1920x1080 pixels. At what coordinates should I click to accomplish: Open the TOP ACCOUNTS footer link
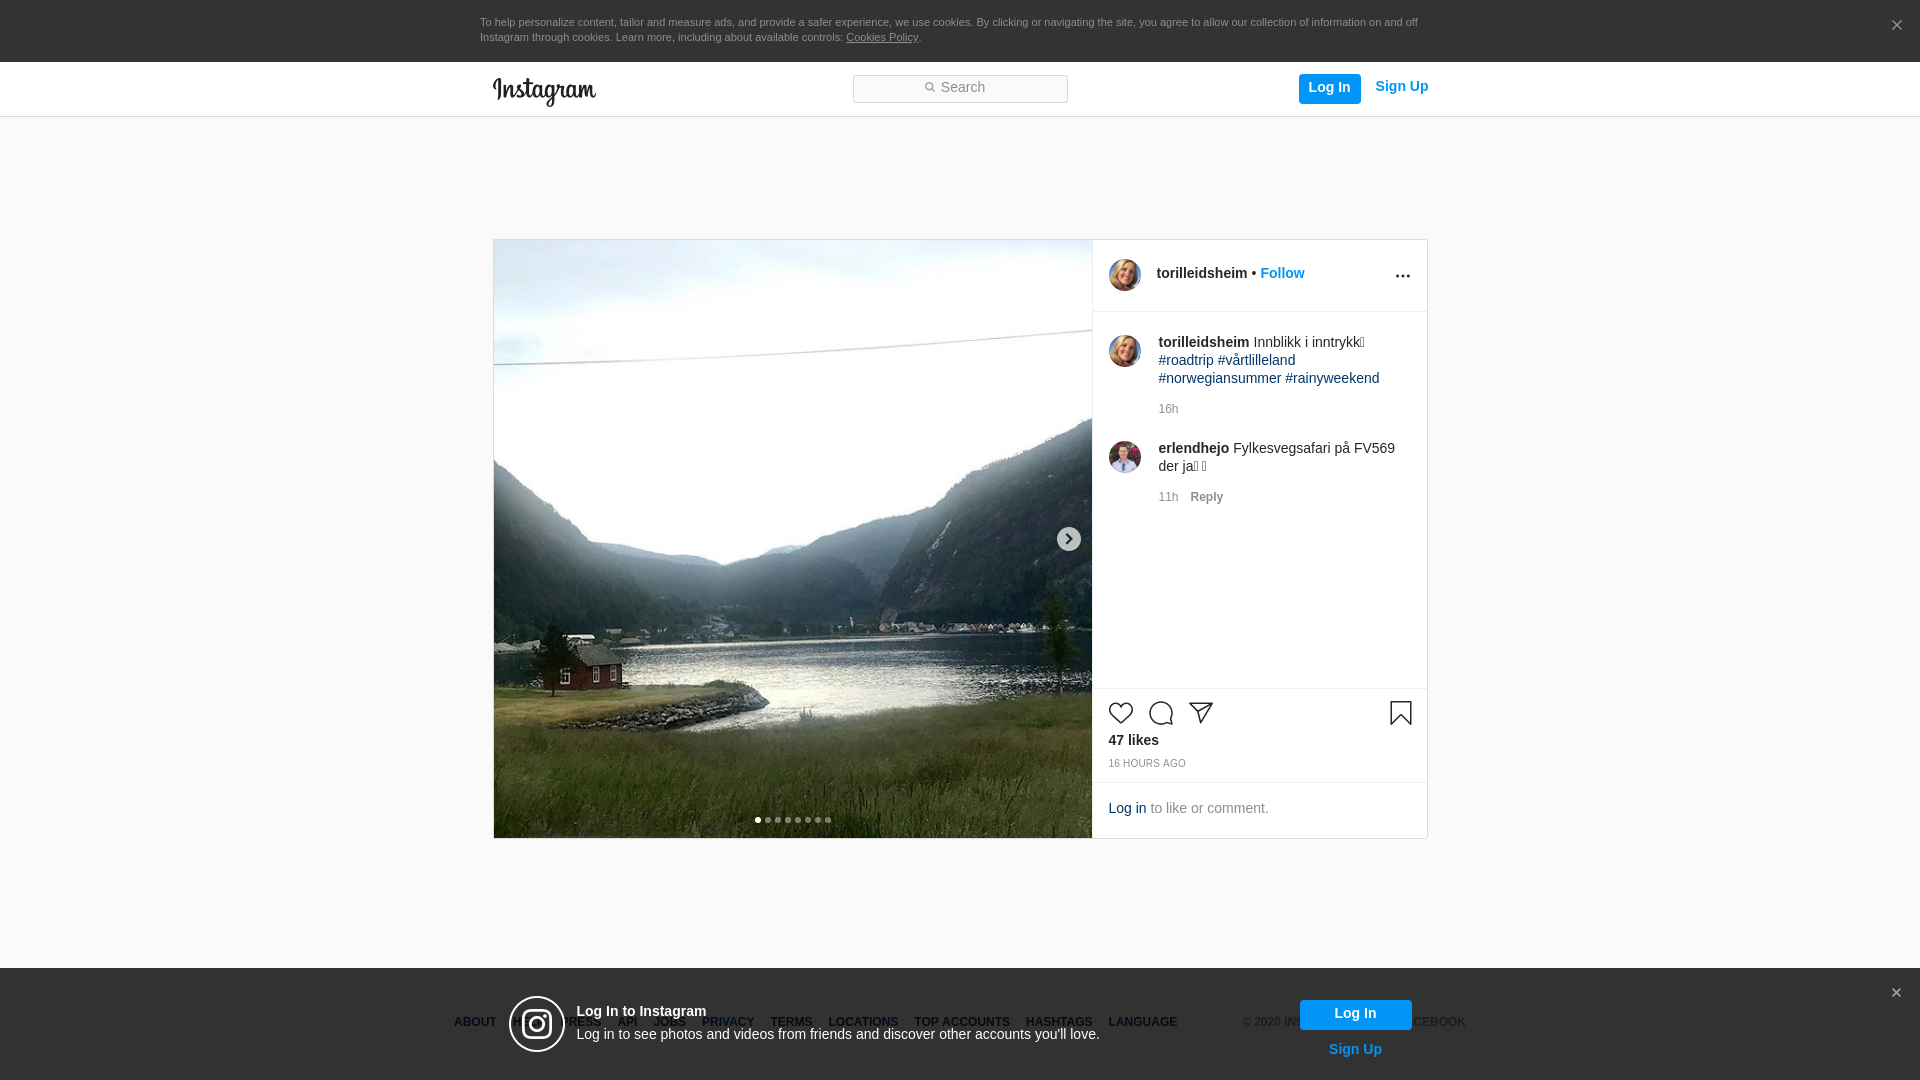click(x=962, y=1022)
